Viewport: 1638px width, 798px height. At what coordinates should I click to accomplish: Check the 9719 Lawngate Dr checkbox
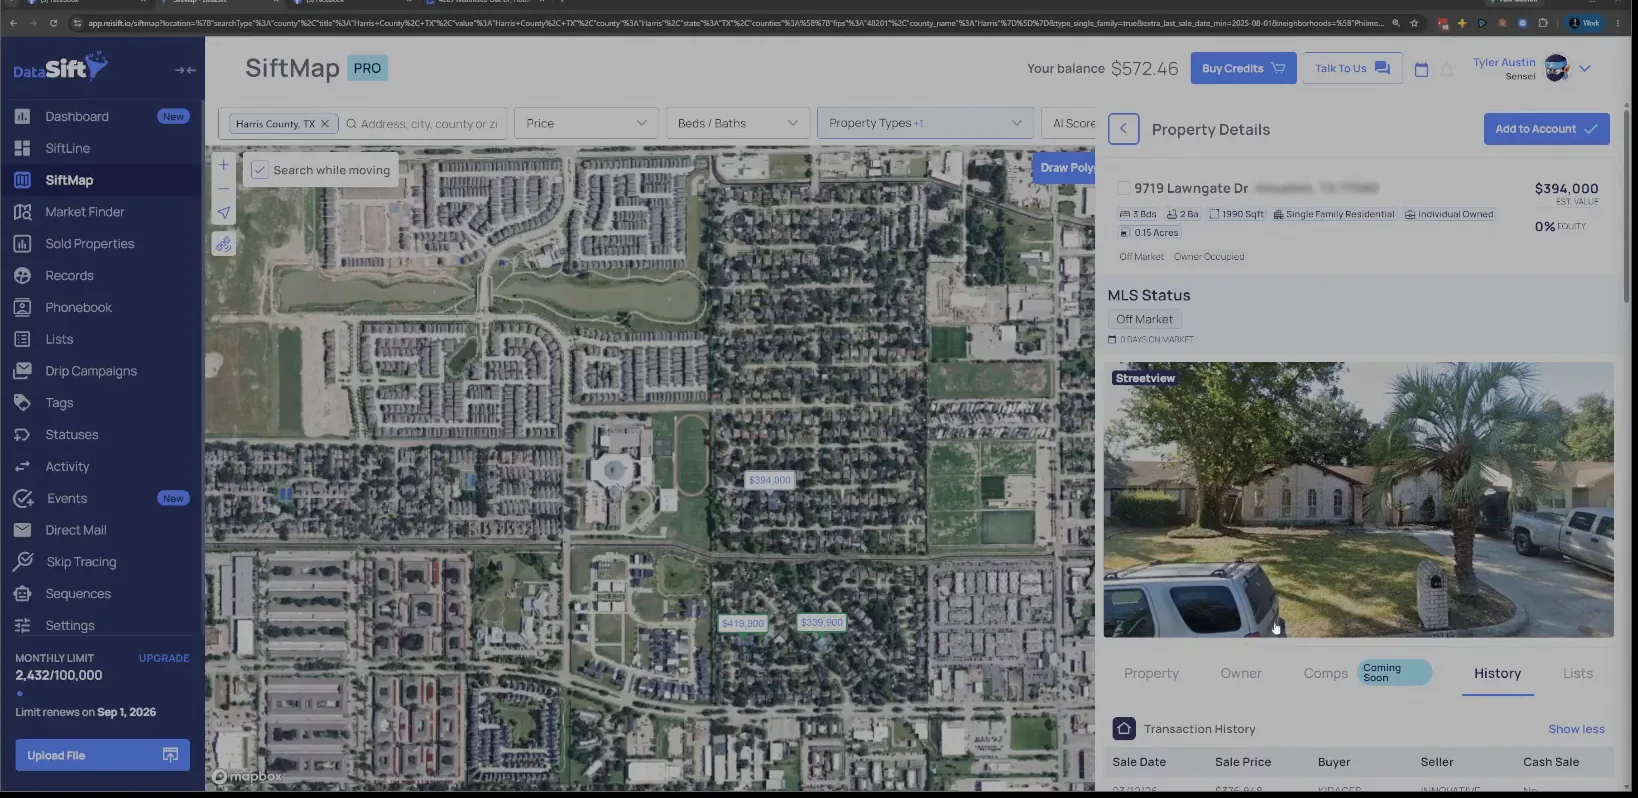pyautogui.click(x=1124, y=188)
